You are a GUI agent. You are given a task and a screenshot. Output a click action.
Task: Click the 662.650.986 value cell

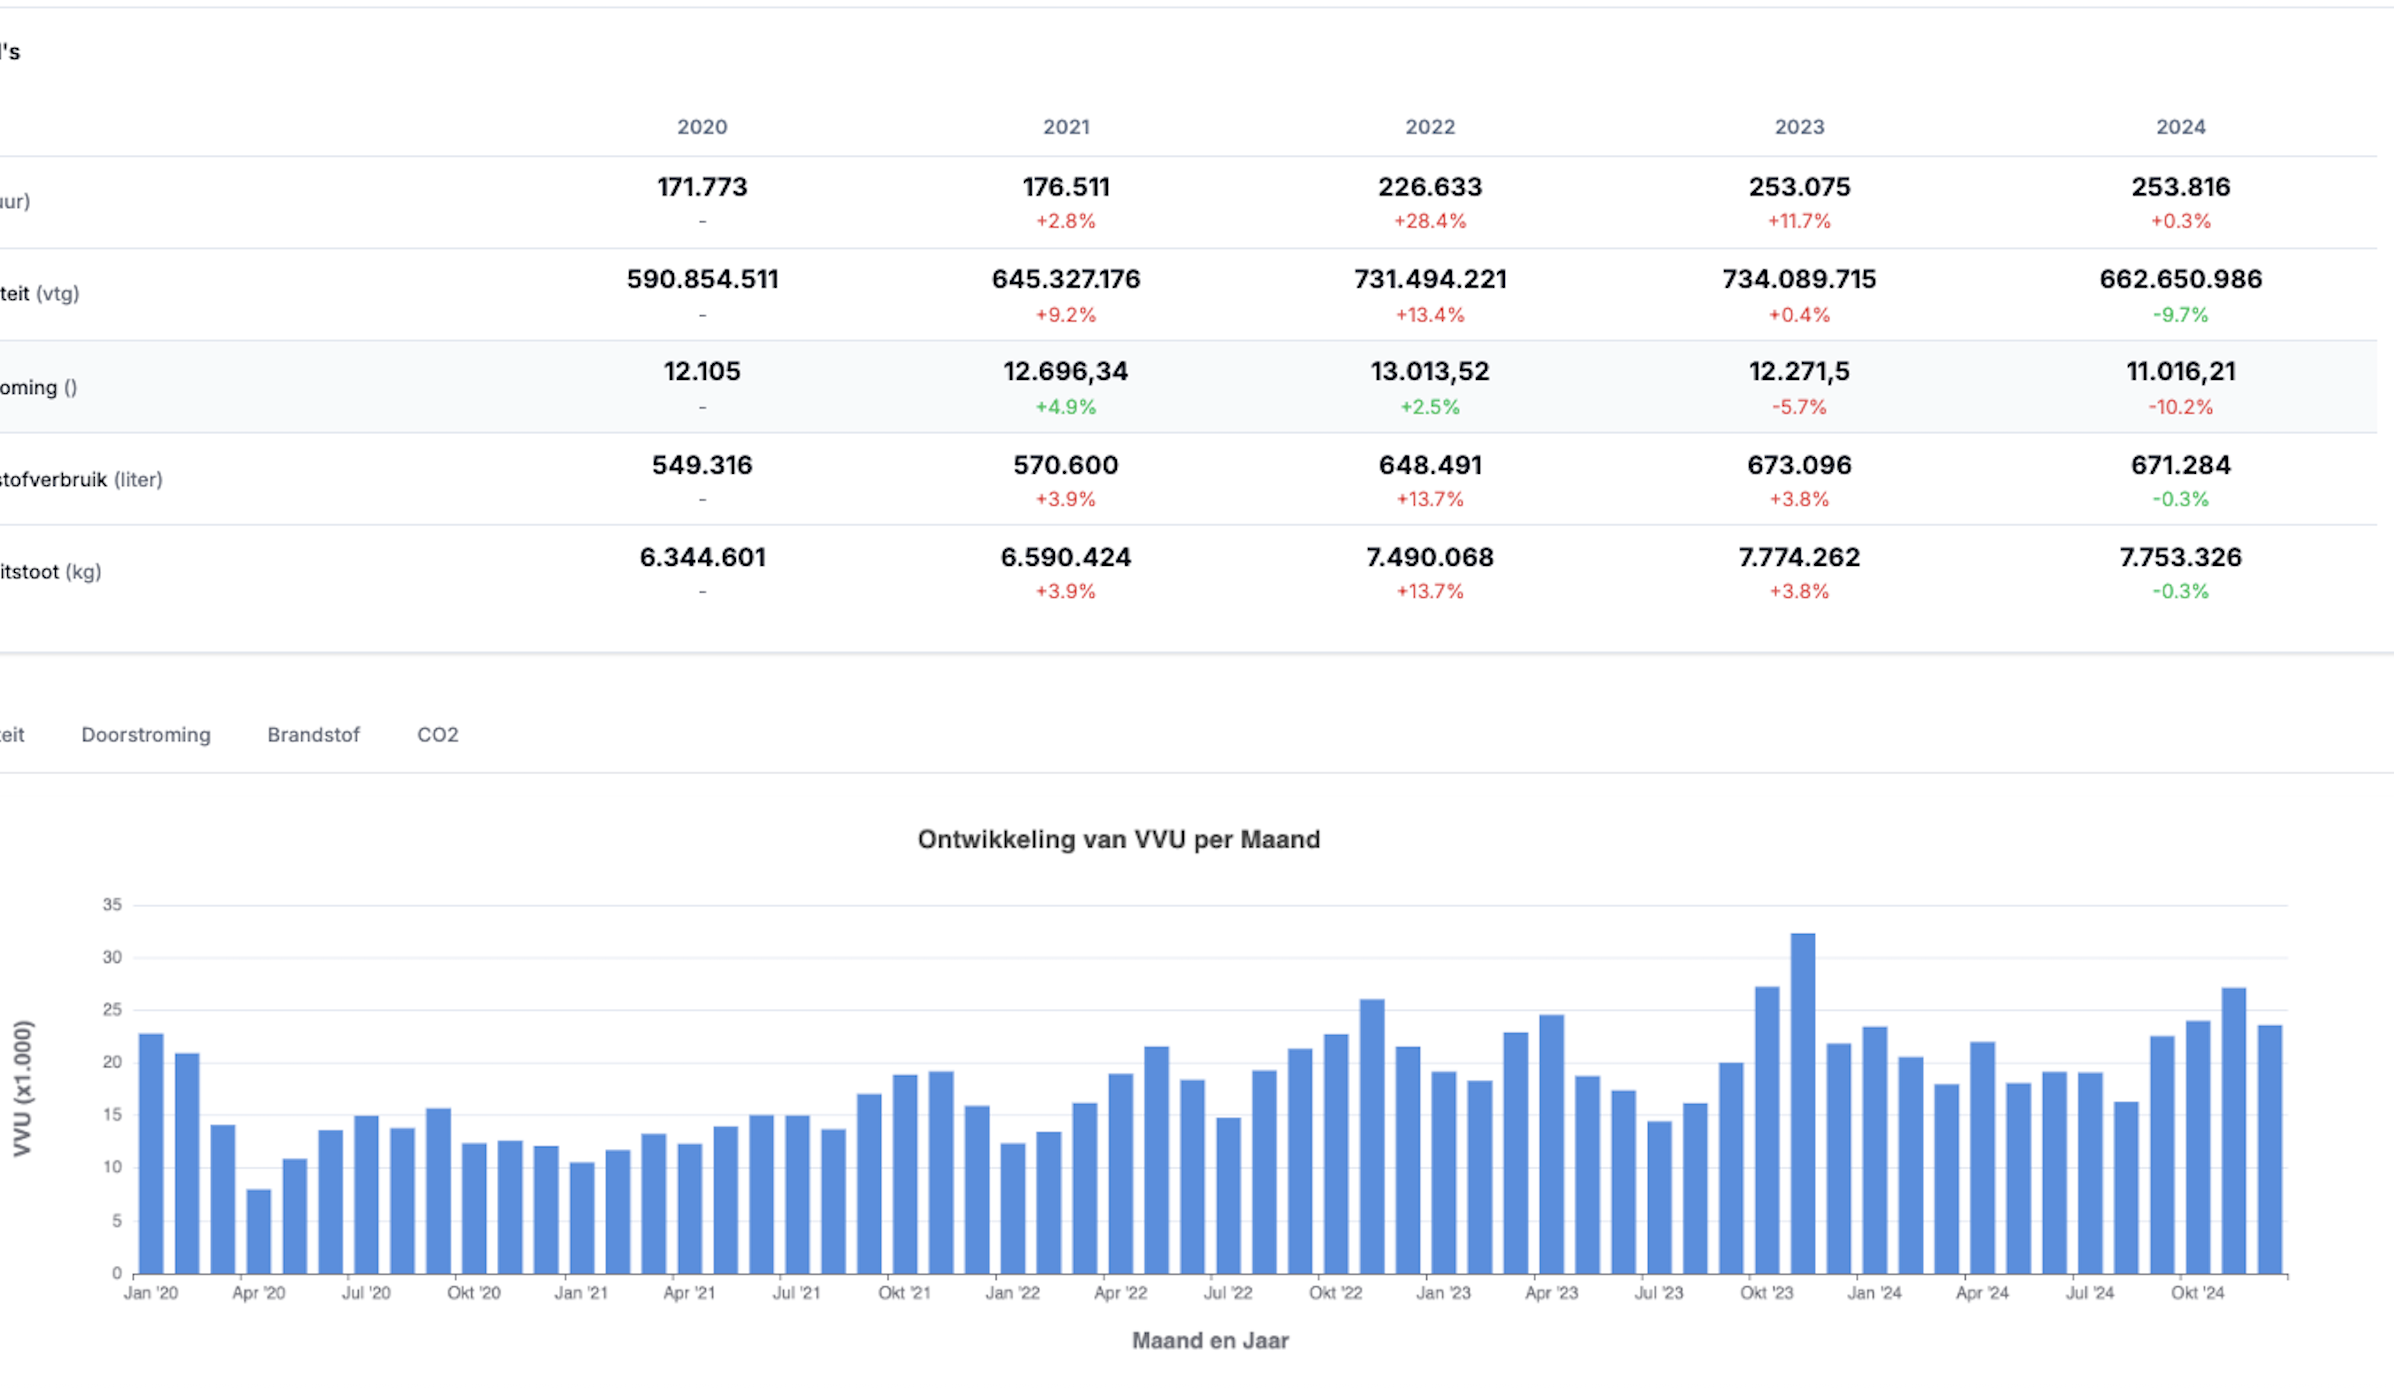[x=2180, y=279]
